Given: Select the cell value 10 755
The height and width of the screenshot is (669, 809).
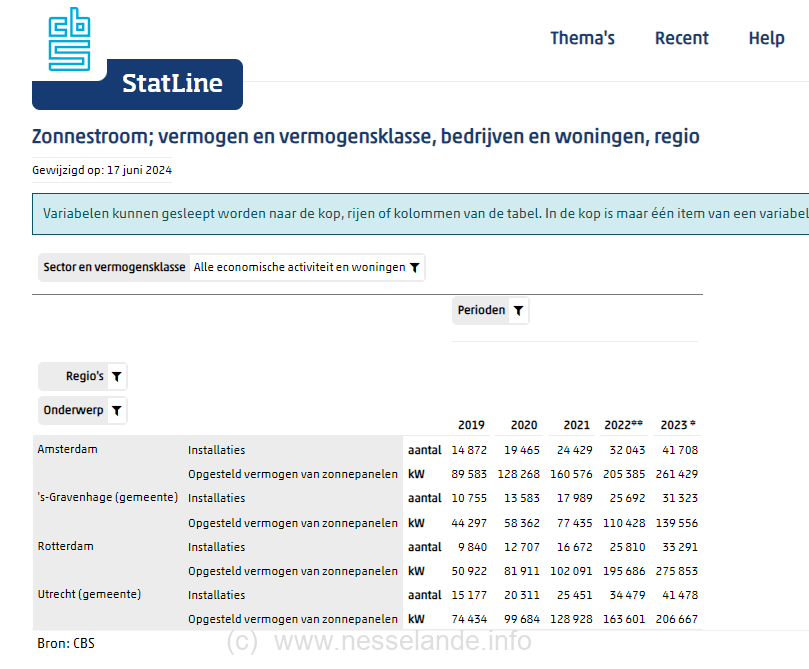Looking at the screenshot, I should (x=469, y=498).
